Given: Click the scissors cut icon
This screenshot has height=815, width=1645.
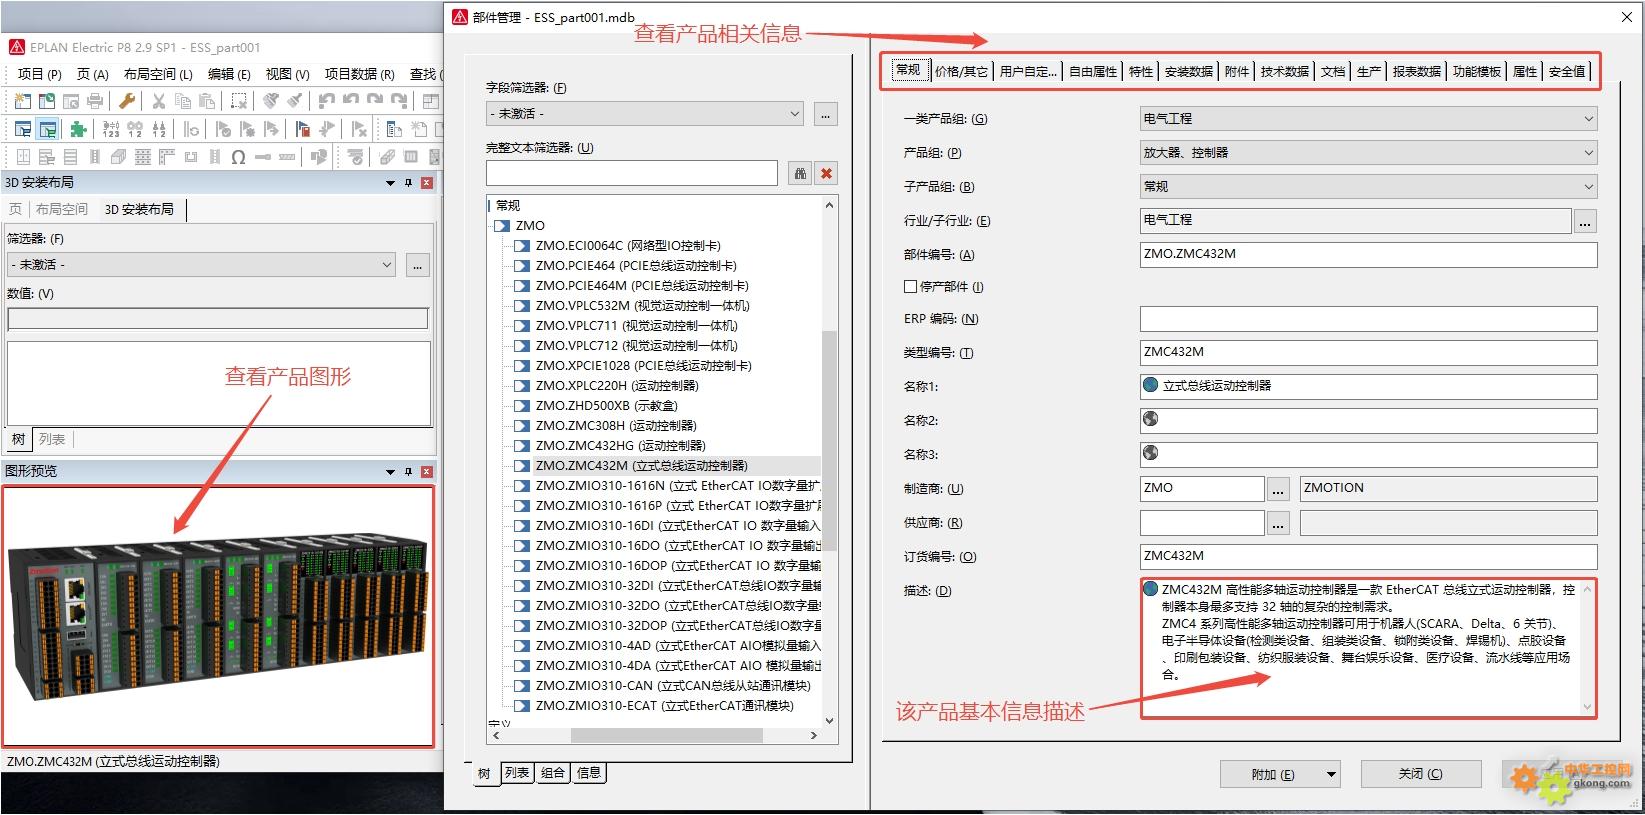Looking at the screenshot, I should (158, 101).
